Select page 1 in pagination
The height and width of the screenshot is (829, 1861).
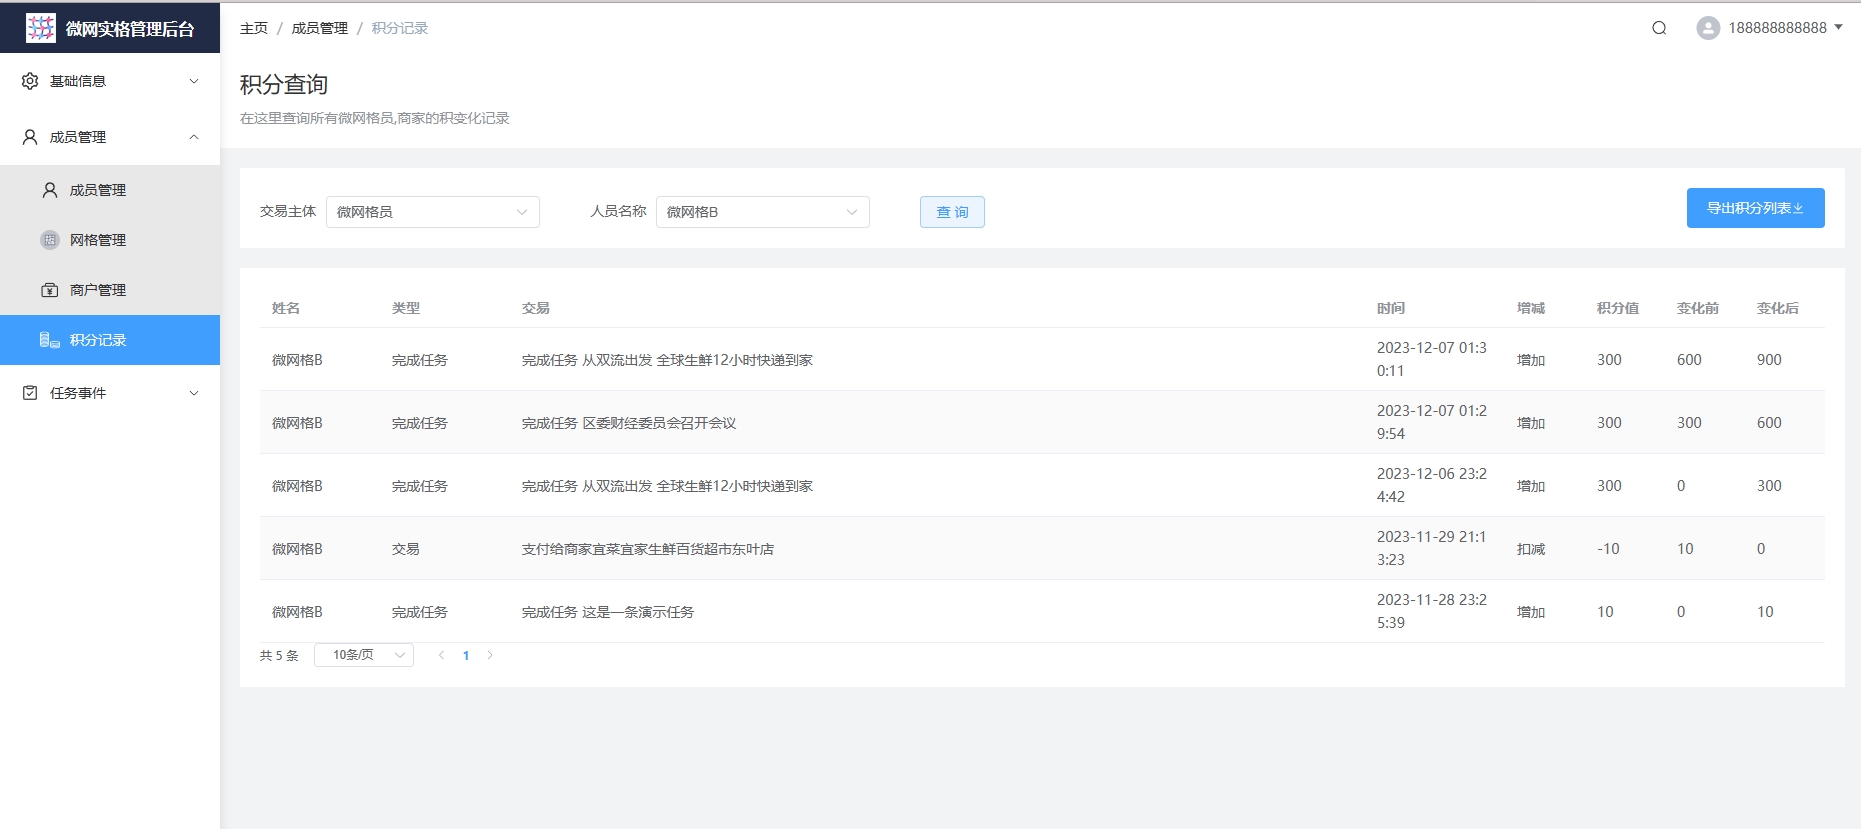pos(466,655)
